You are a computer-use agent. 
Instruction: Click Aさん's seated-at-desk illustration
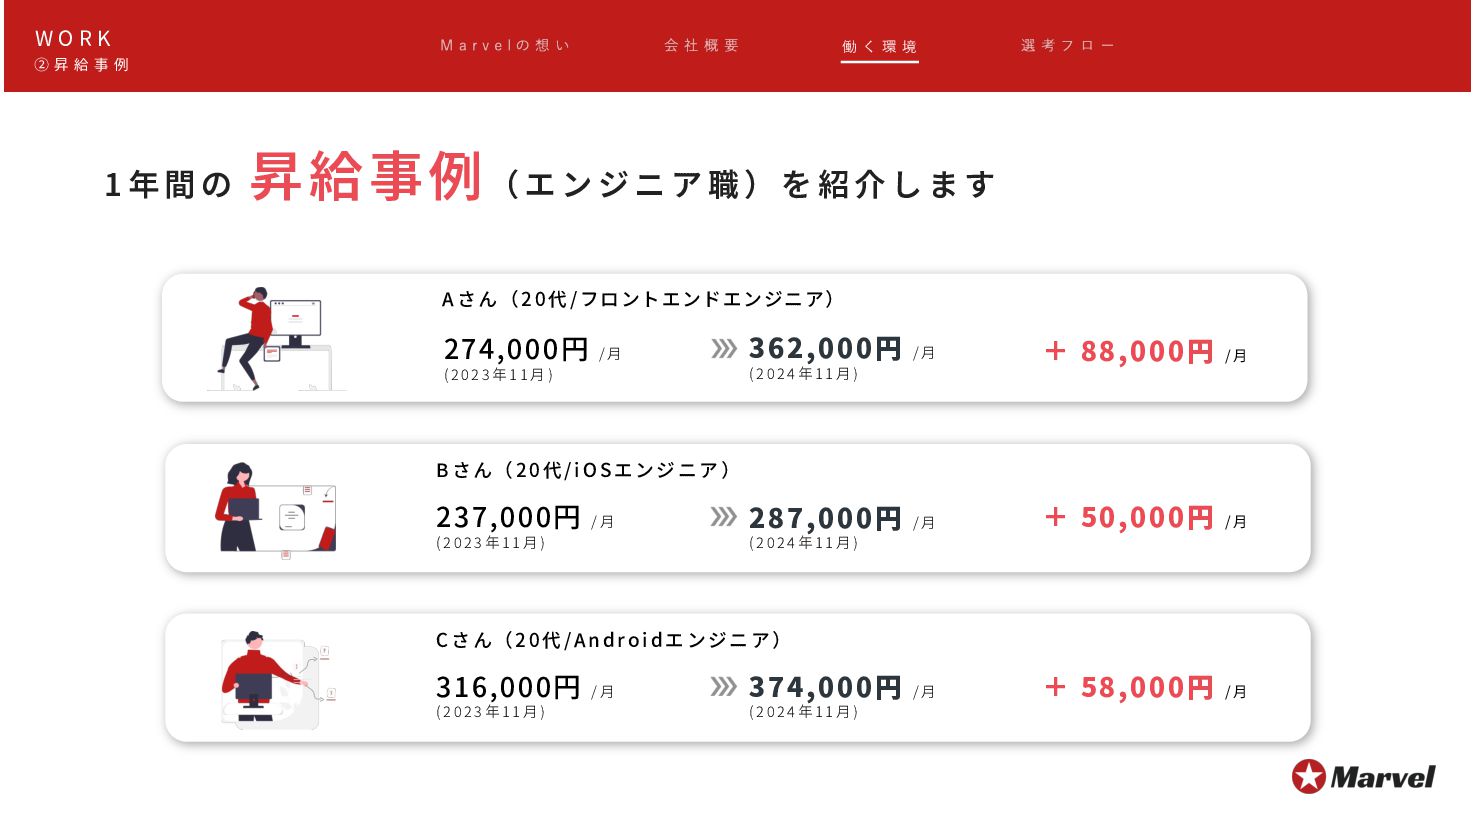(x=277, y=339)
